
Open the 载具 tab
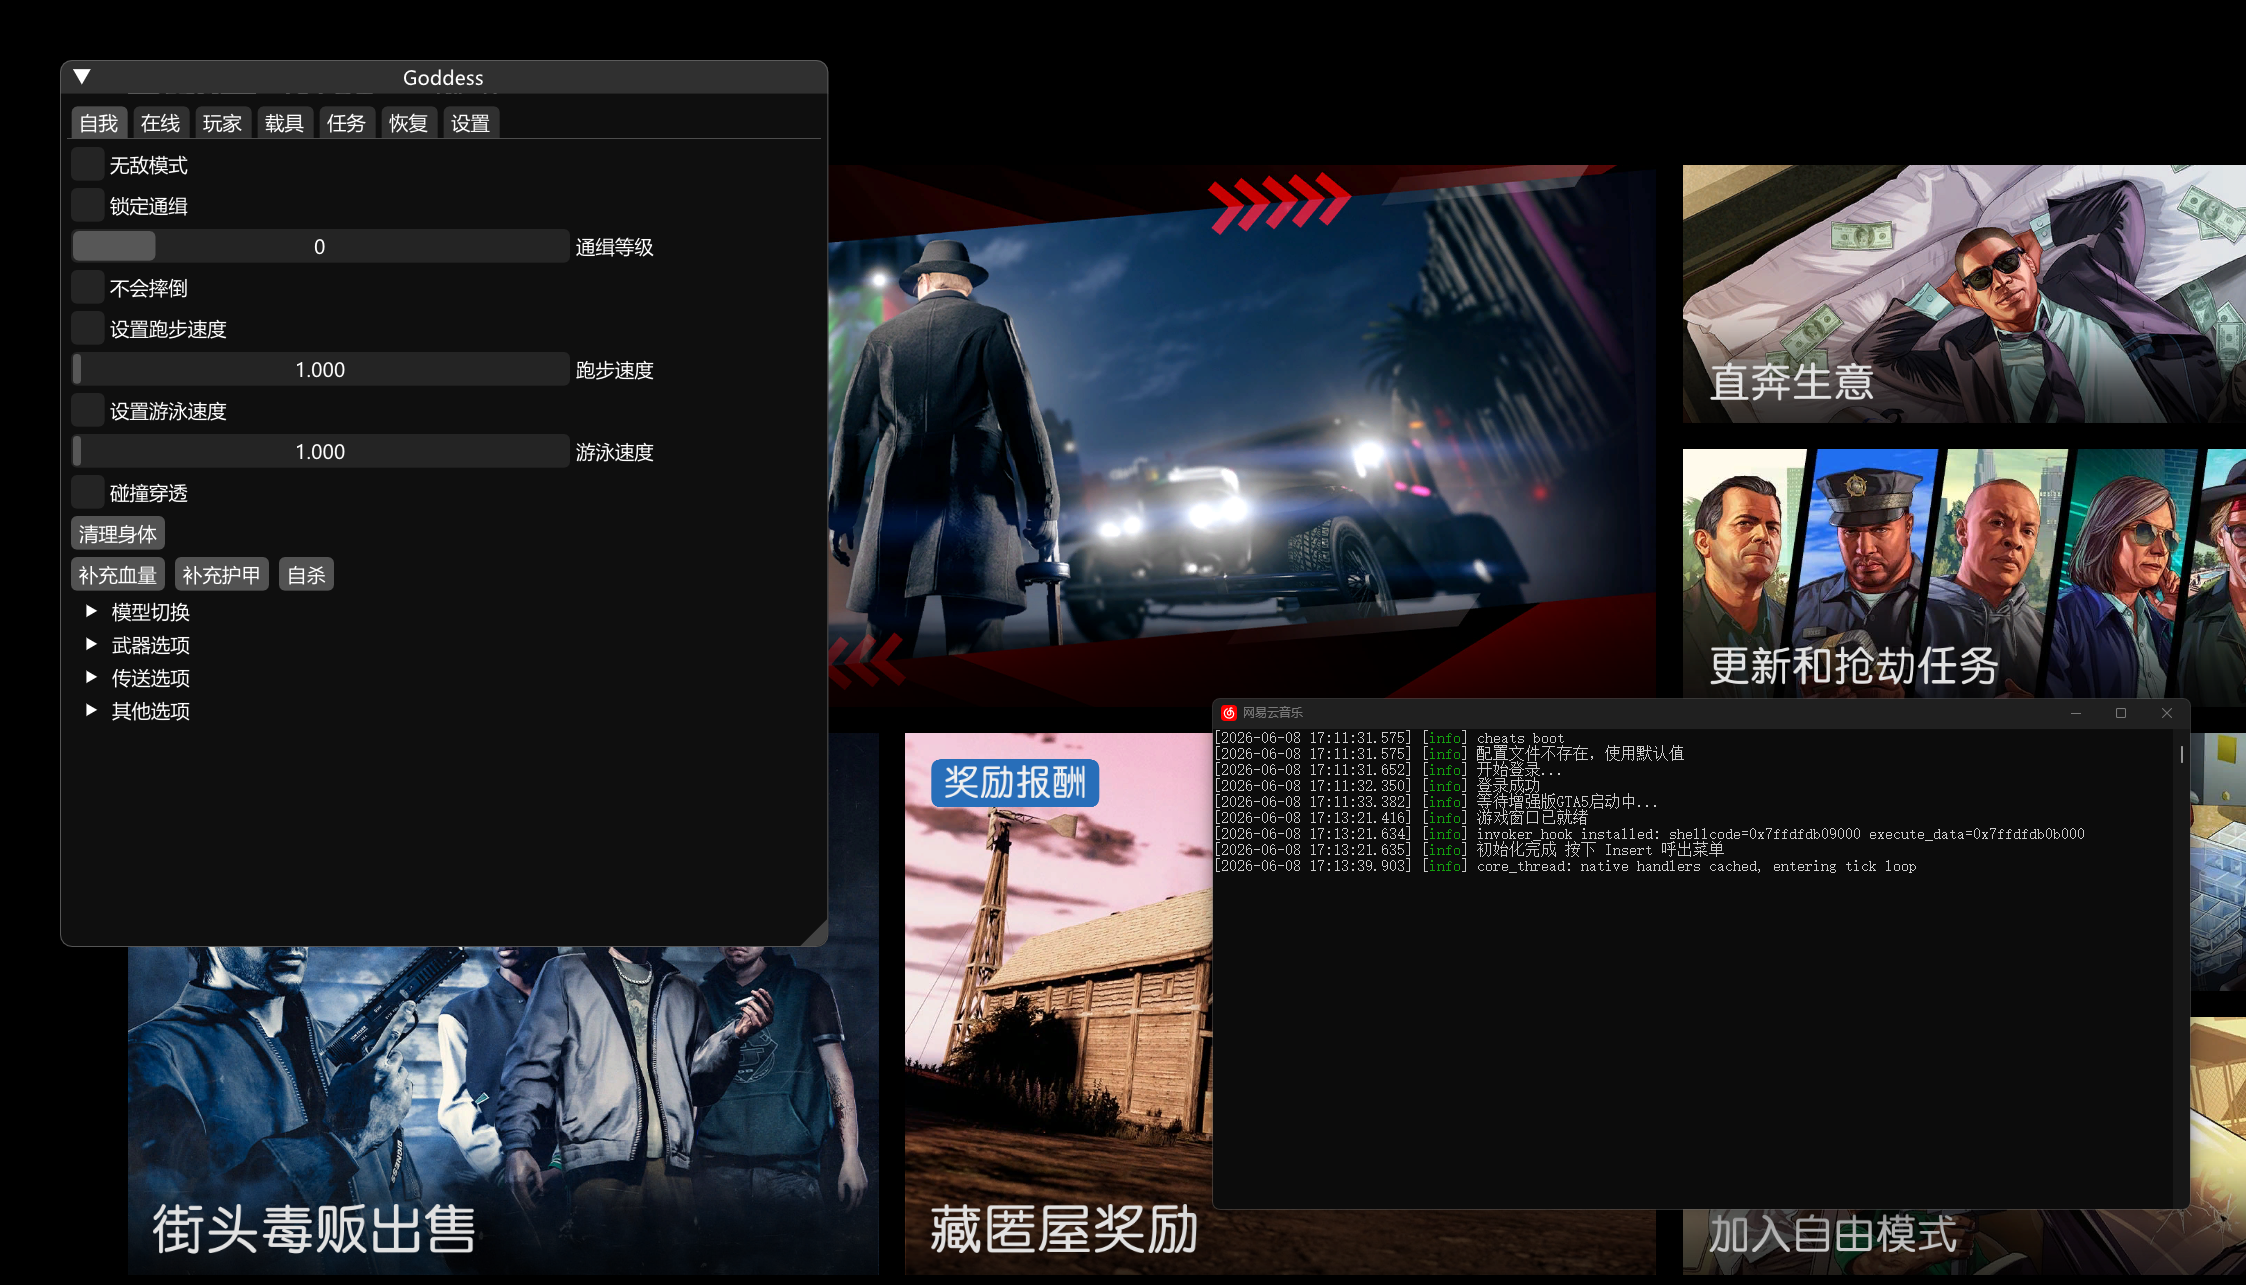[284, 123]
